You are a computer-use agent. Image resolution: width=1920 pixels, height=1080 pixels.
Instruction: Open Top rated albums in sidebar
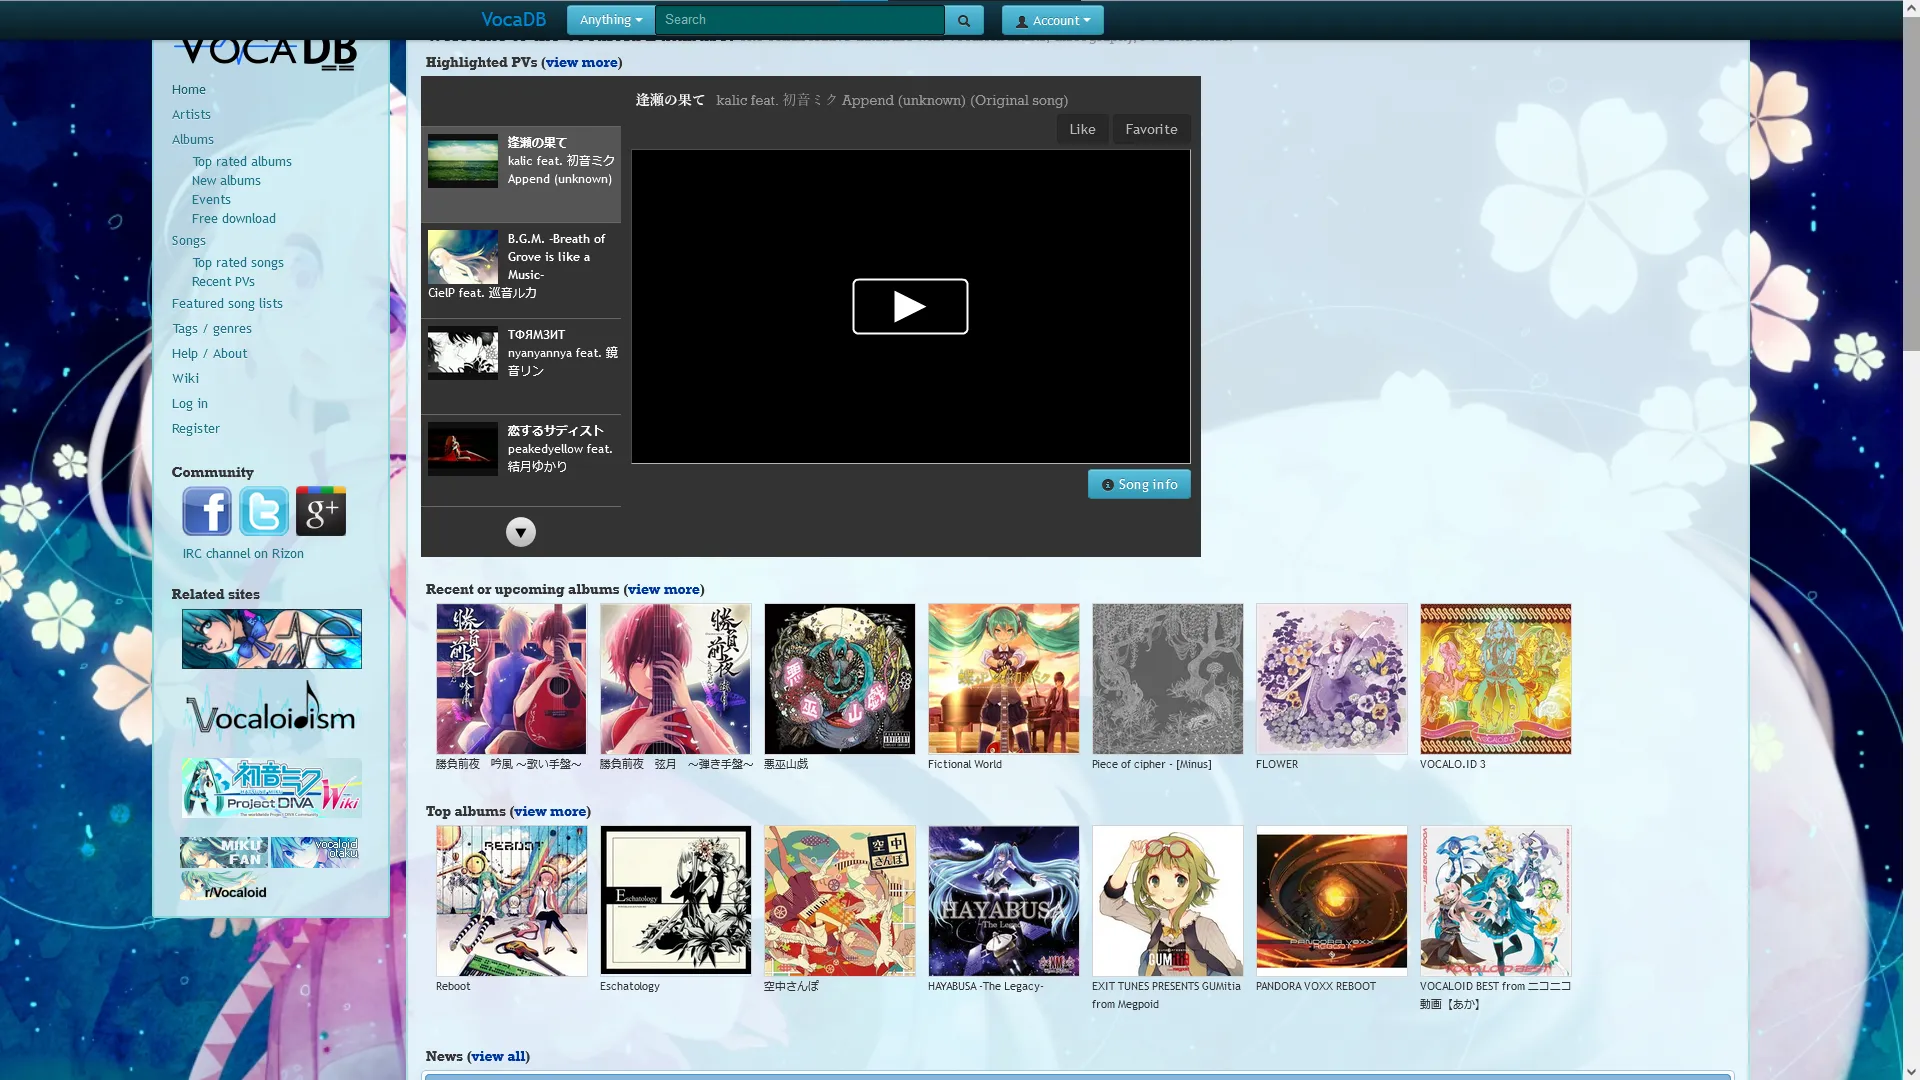pyautogui.click(x=242, y=161)
